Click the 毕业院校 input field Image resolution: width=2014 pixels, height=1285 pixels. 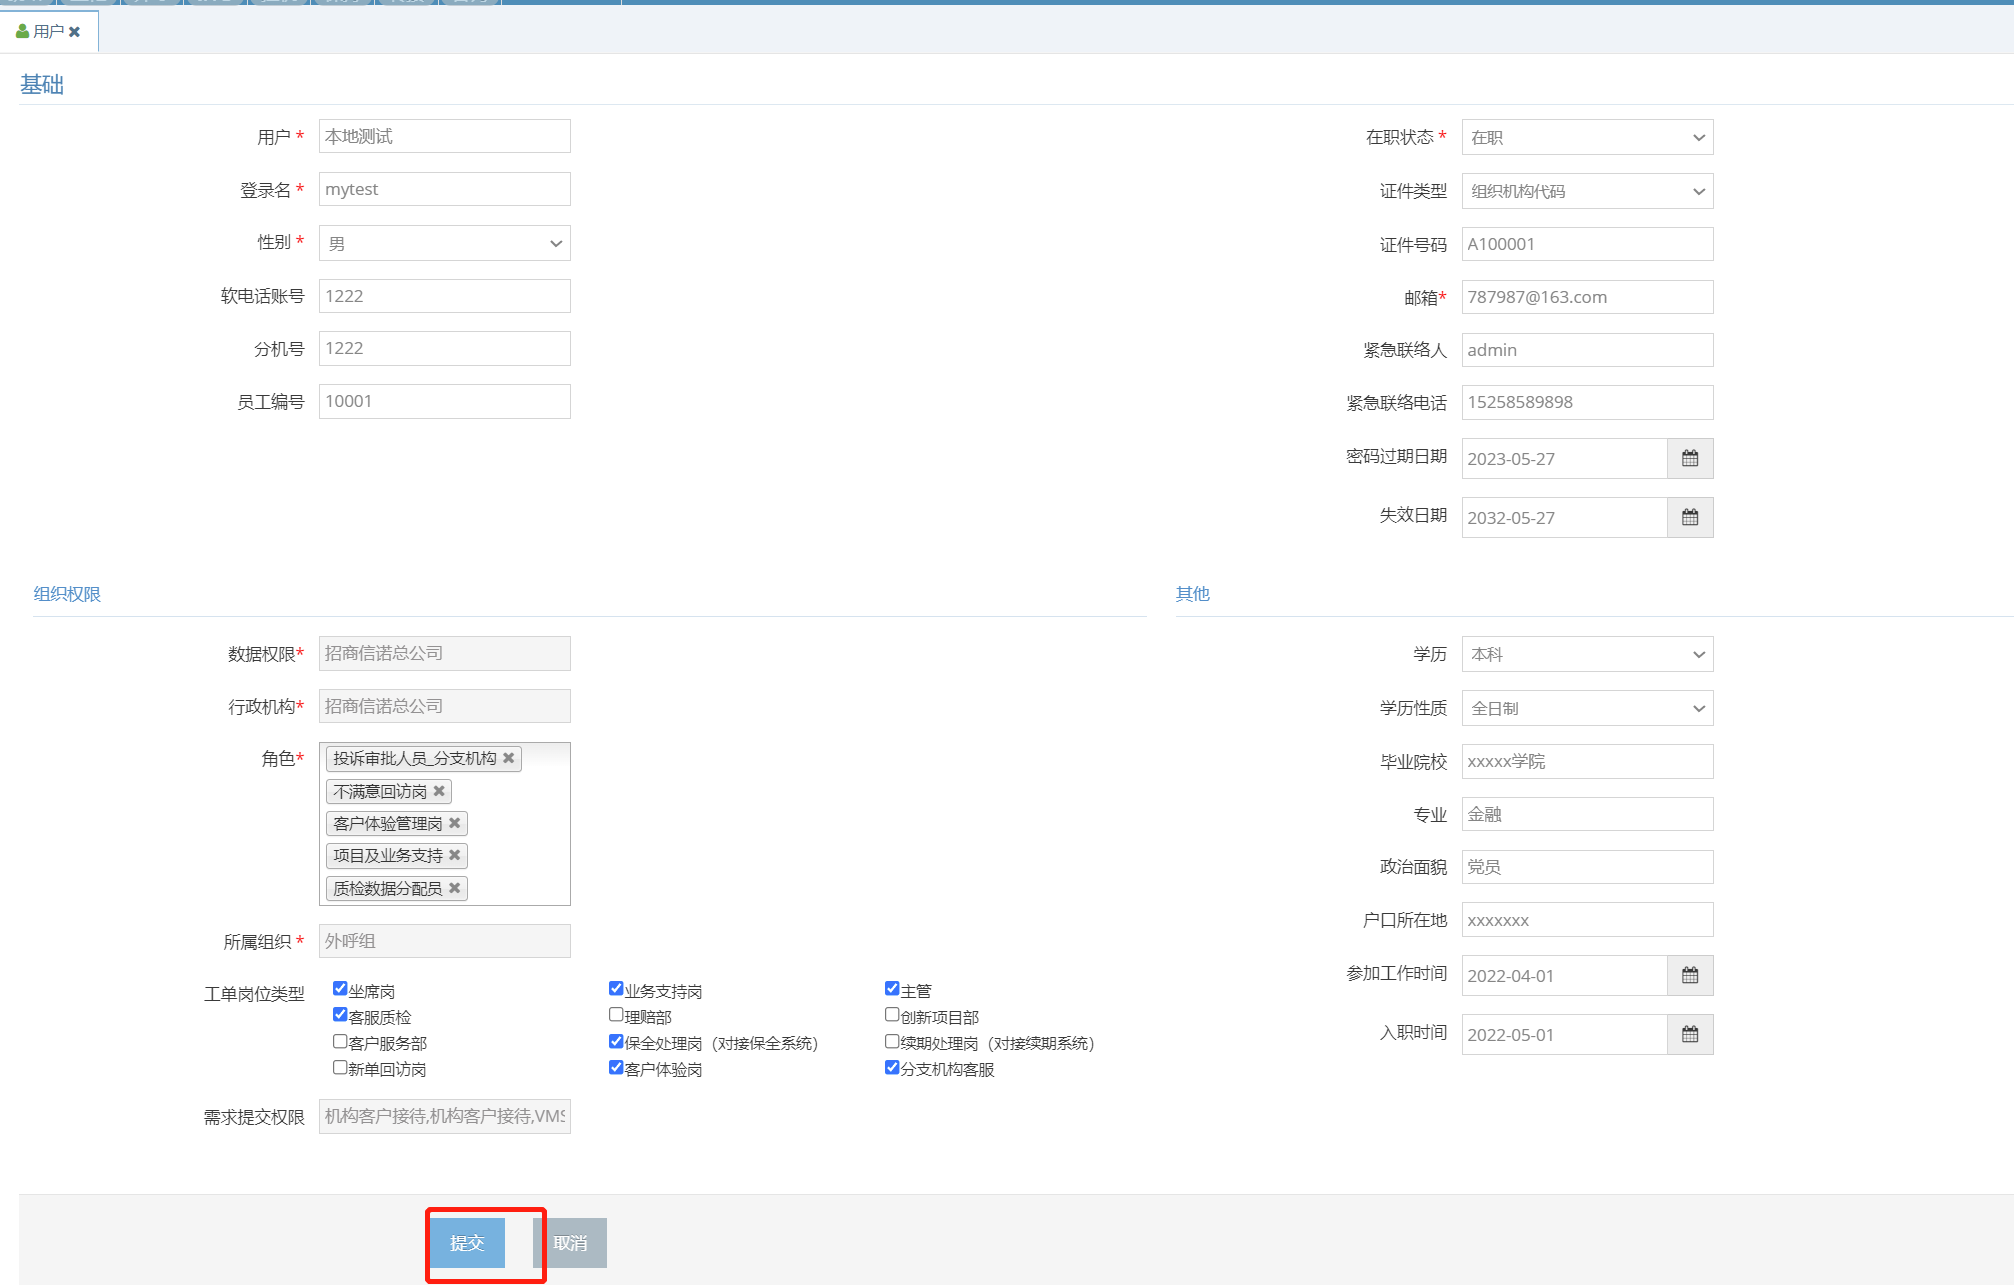1587,761
